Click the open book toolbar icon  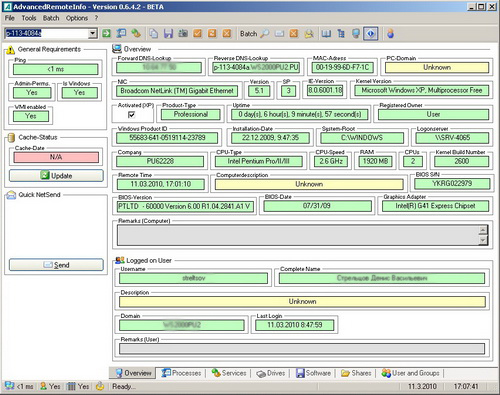tap(326, 33)
